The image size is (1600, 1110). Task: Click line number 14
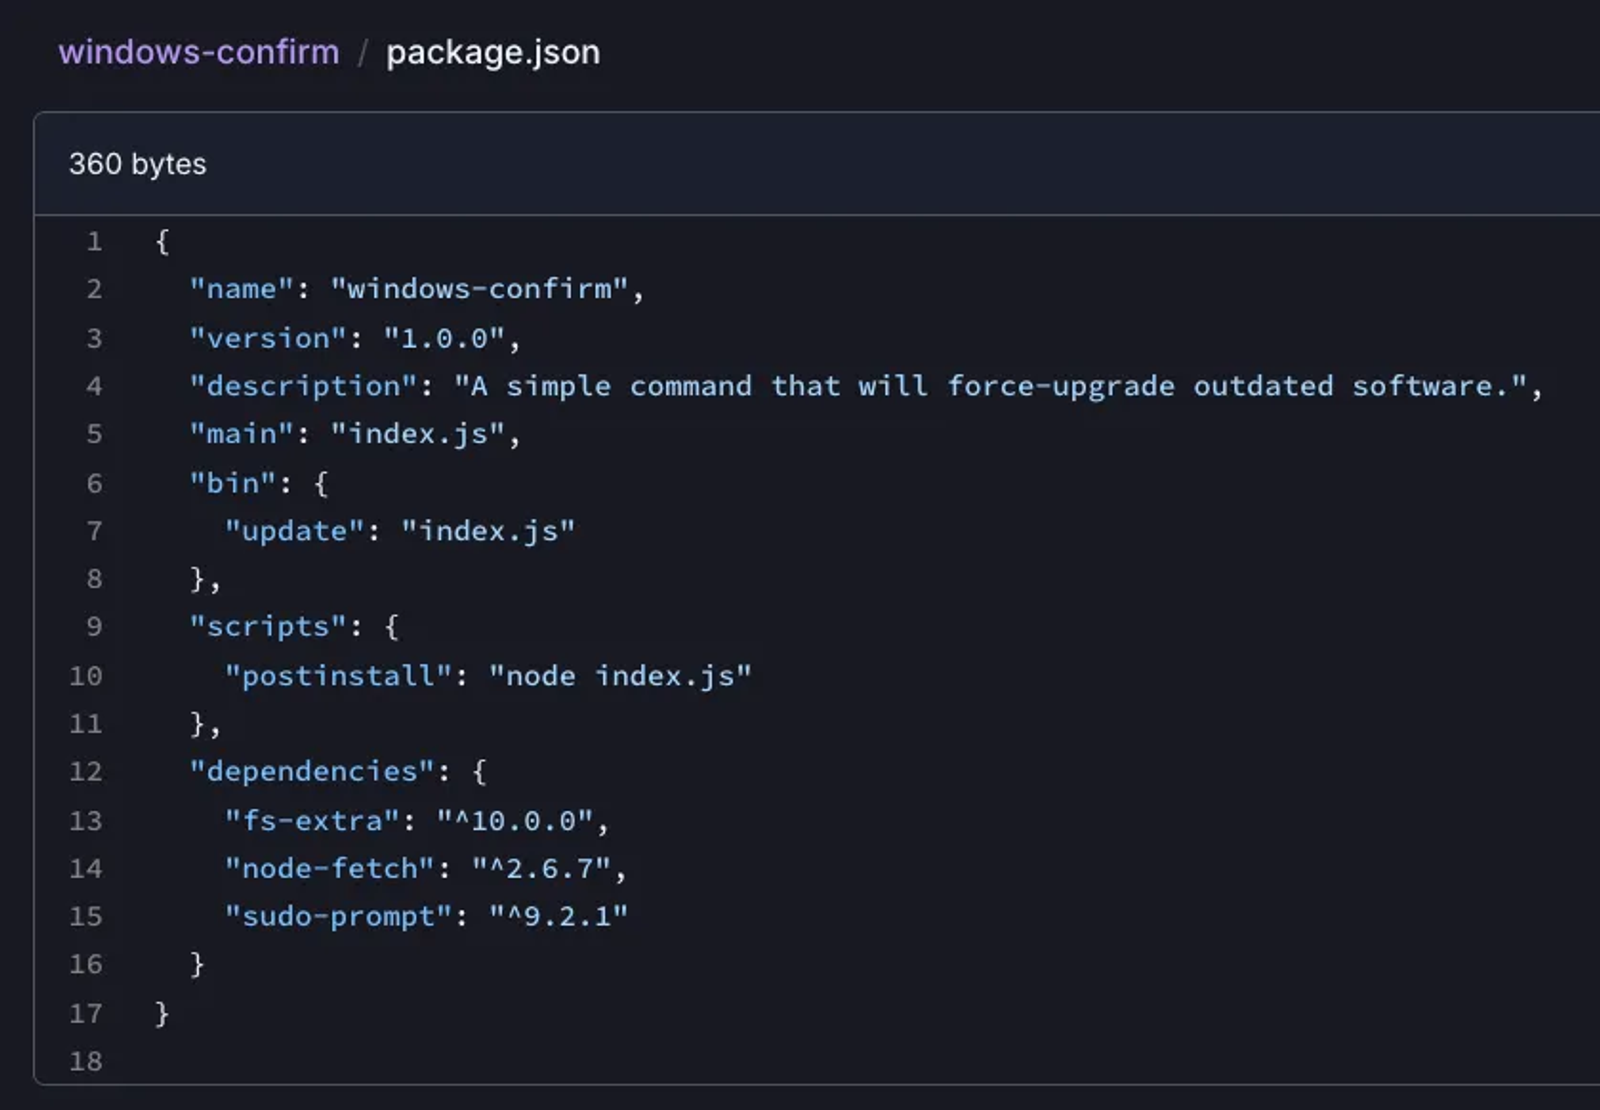(x=86, y=869)
